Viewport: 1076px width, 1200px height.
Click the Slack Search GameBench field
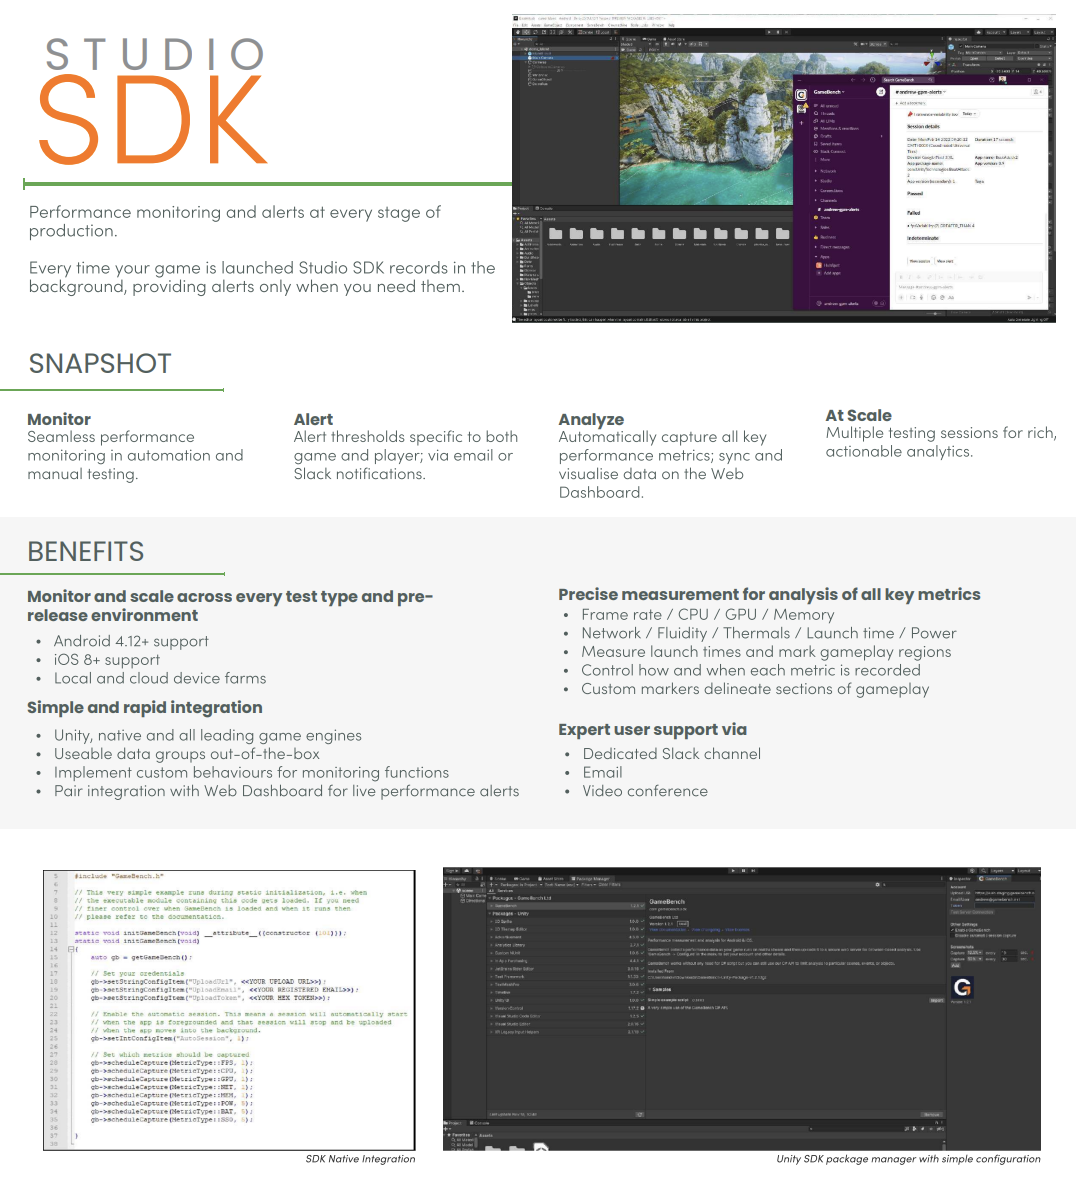click(907, 80)
